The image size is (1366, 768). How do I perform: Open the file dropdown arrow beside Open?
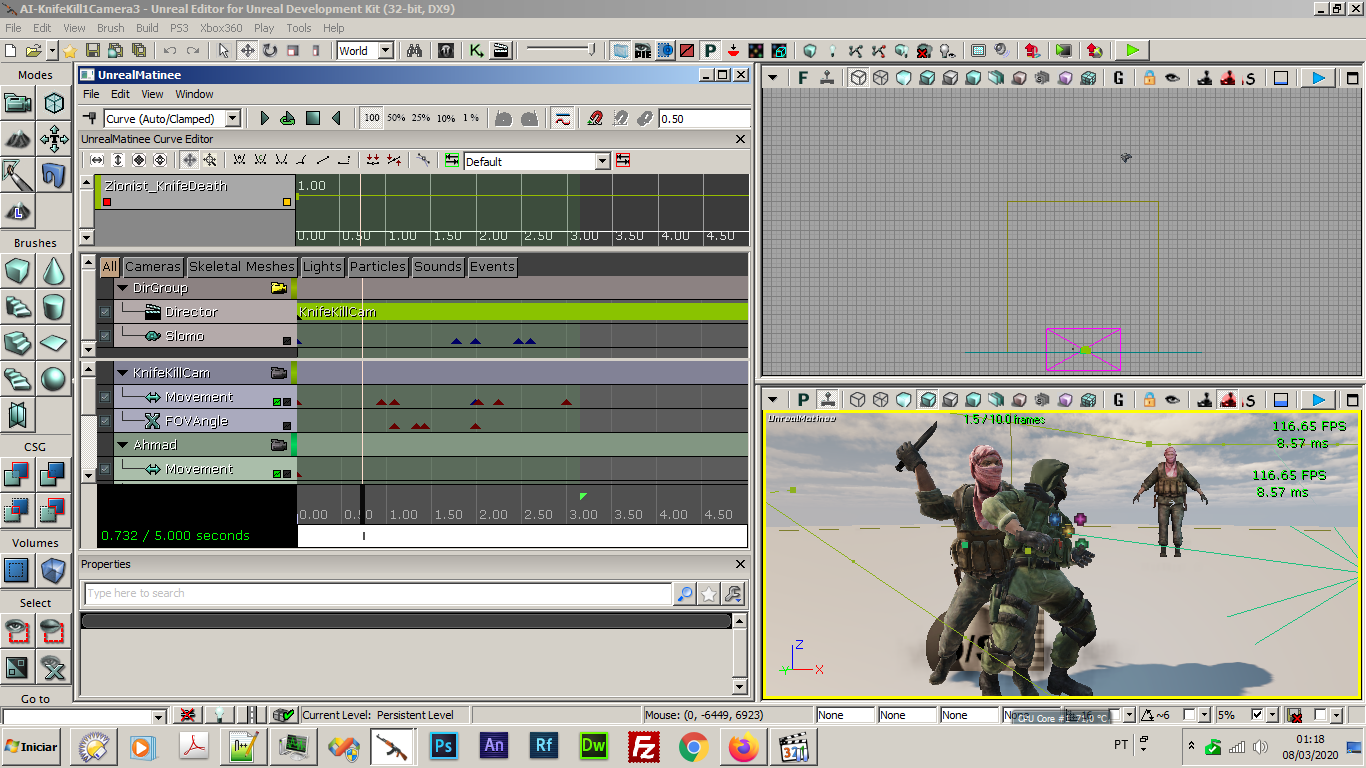click(50, 50)
